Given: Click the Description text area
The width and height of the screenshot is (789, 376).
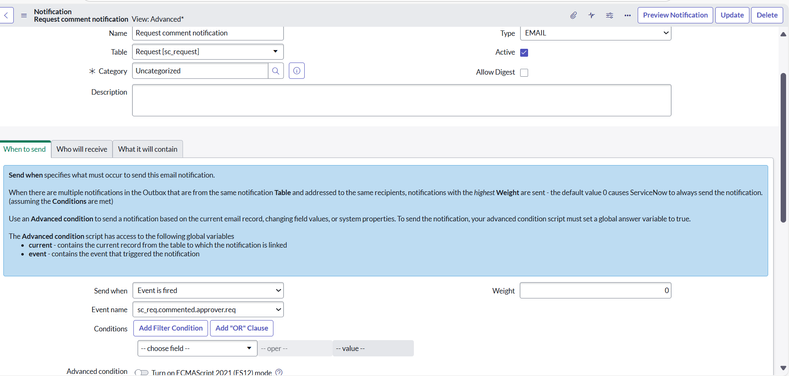Looking at the screenshot, I should pyautogui.click(x=402, y=100).
